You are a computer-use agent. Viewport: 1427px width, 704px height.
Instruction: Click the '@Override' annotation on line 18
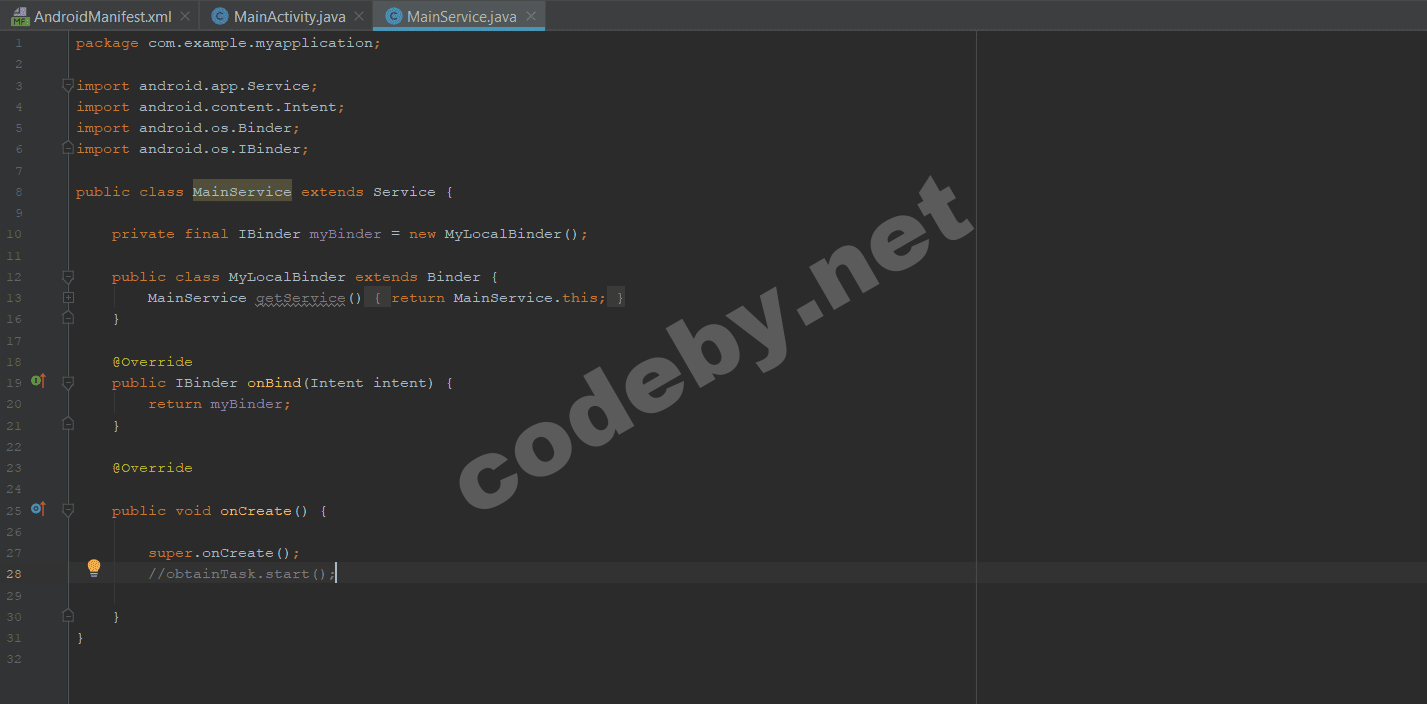point(152,362)
